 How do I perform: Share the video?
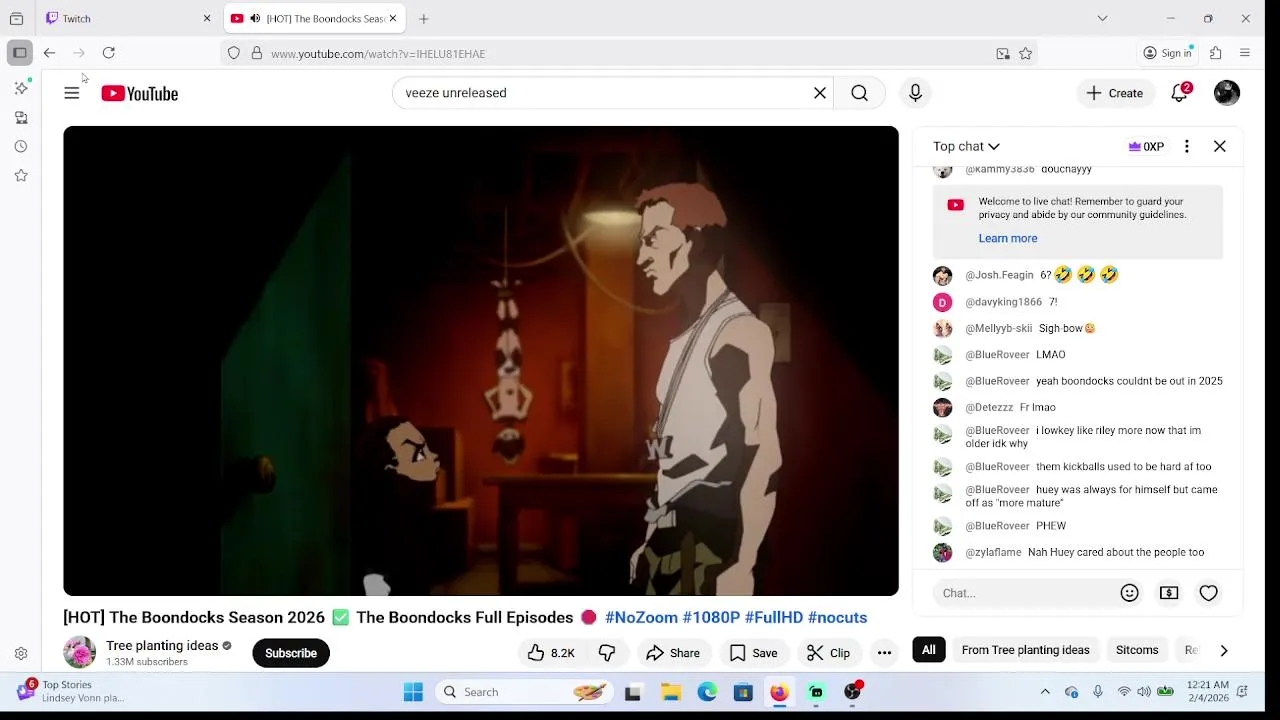[673, 653]
